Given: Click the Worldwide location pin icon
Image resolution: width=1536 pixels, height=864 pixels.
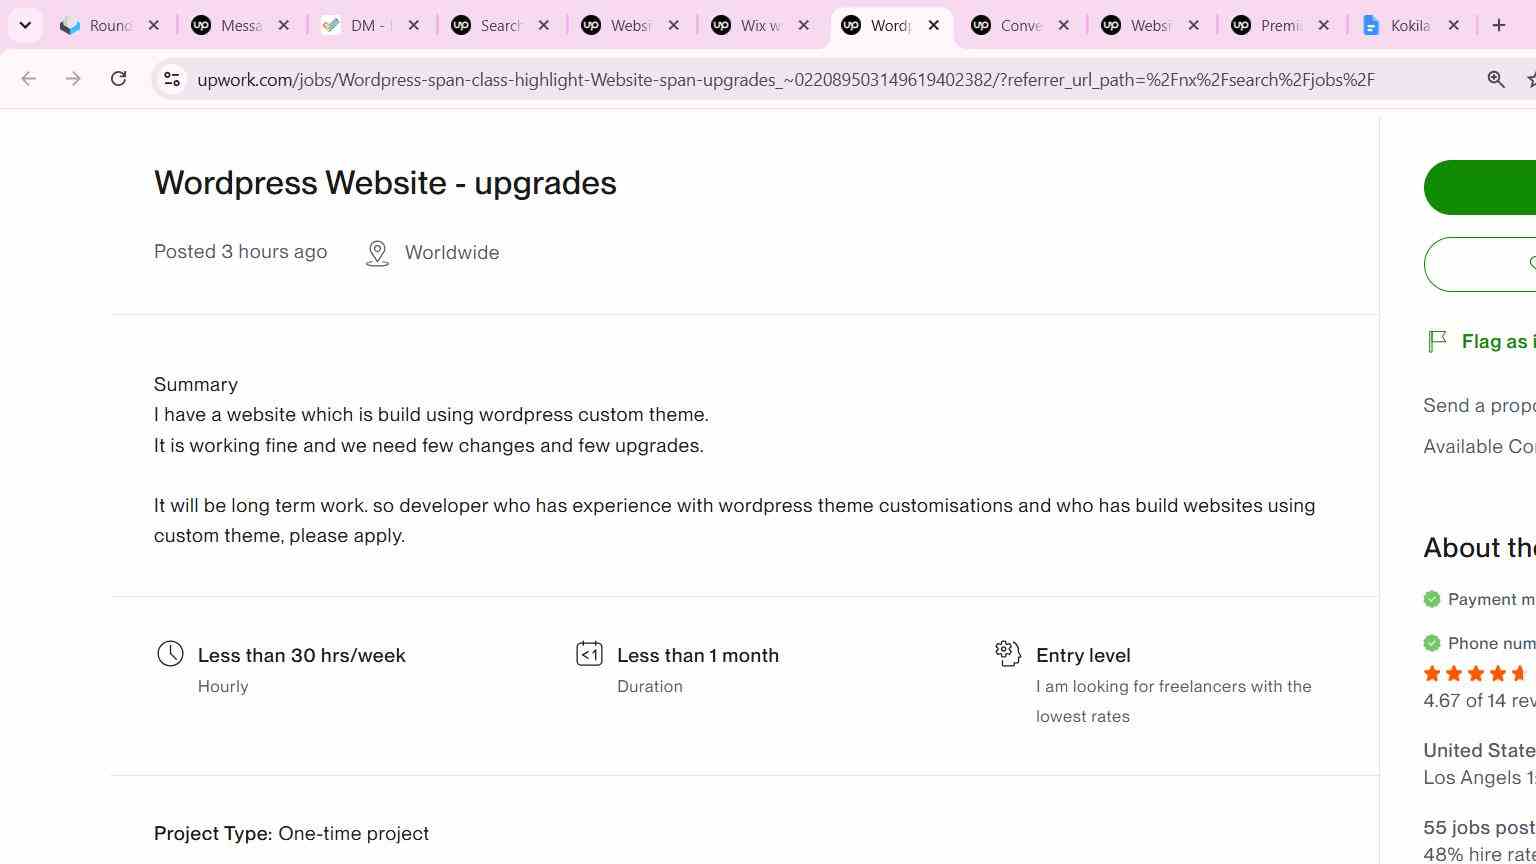Looking at the screenshot, I should click(x=377, y=253).
